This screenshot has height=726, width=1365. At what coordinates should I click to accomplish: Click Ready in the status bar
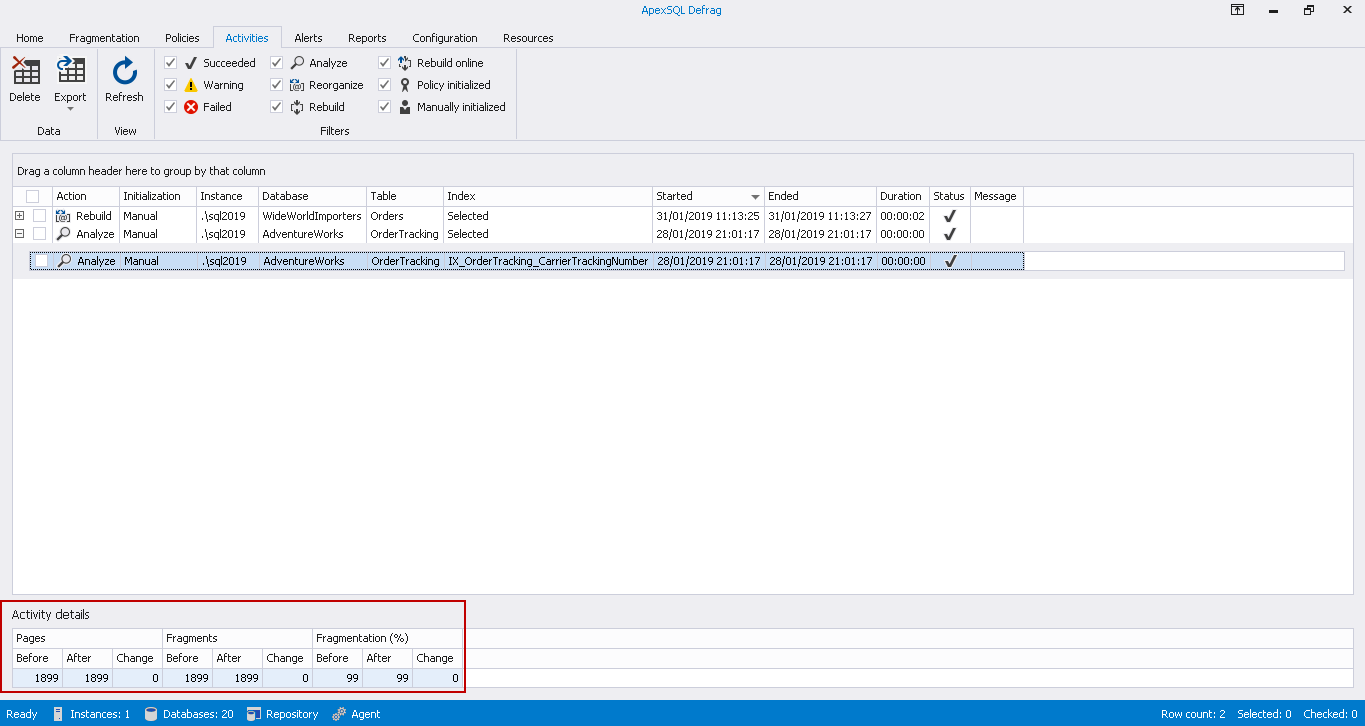tap(21, 713)
